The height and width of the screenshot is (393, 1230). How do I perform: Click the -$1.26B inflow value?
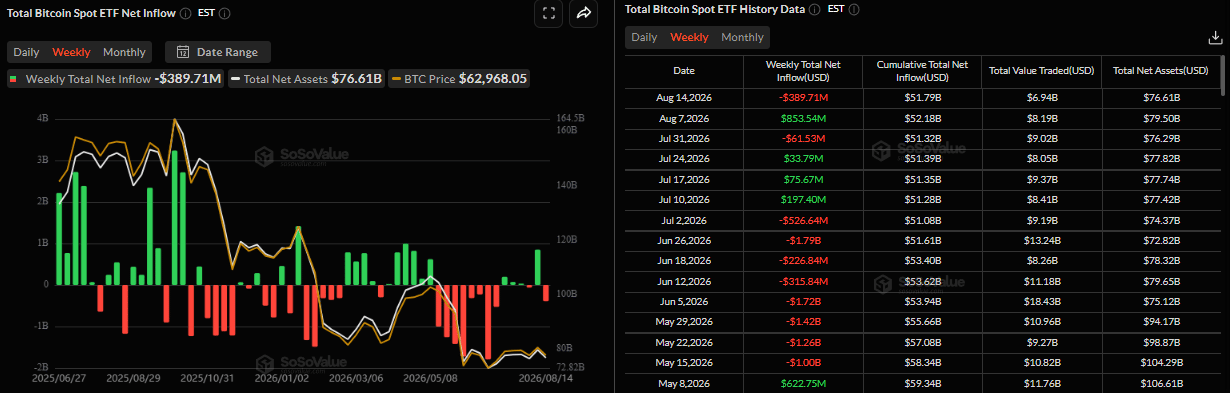coord(802,342)
